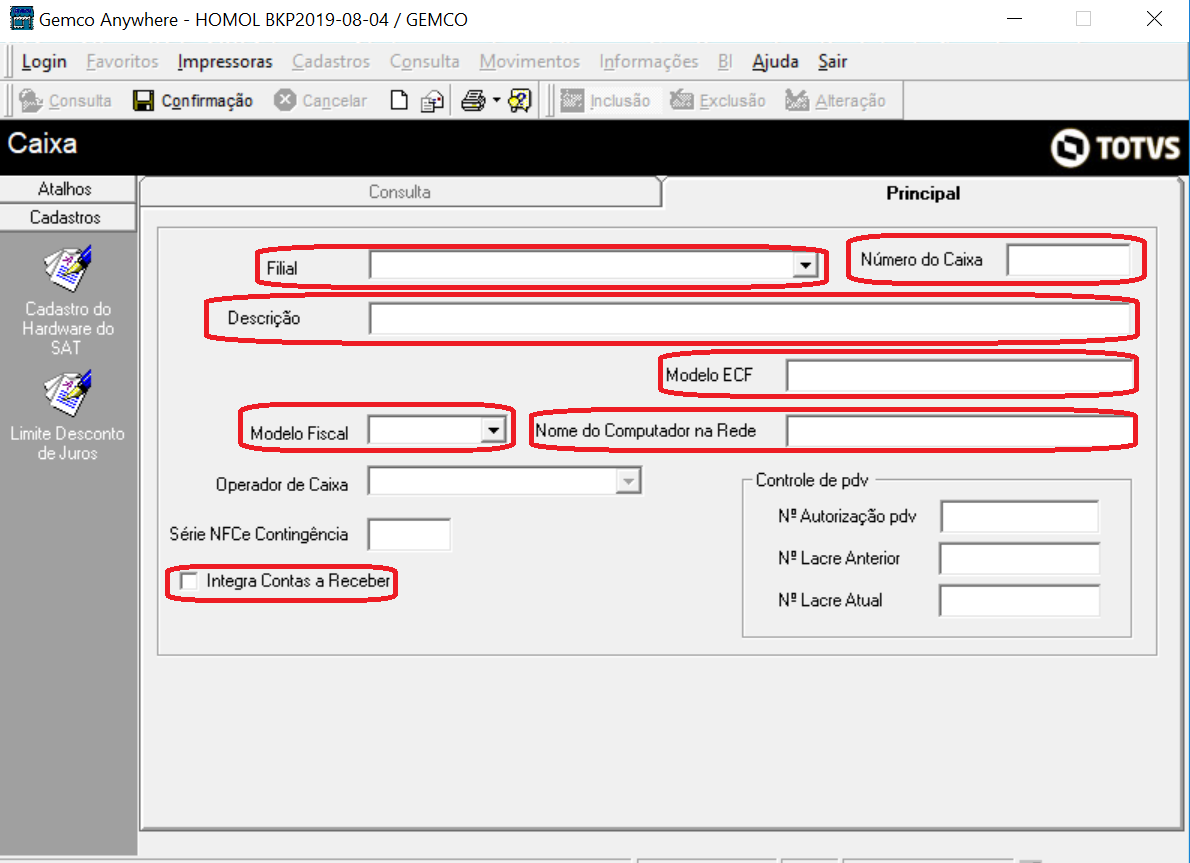Click the Exclusão toolbar icon

[x=682, y=99]
